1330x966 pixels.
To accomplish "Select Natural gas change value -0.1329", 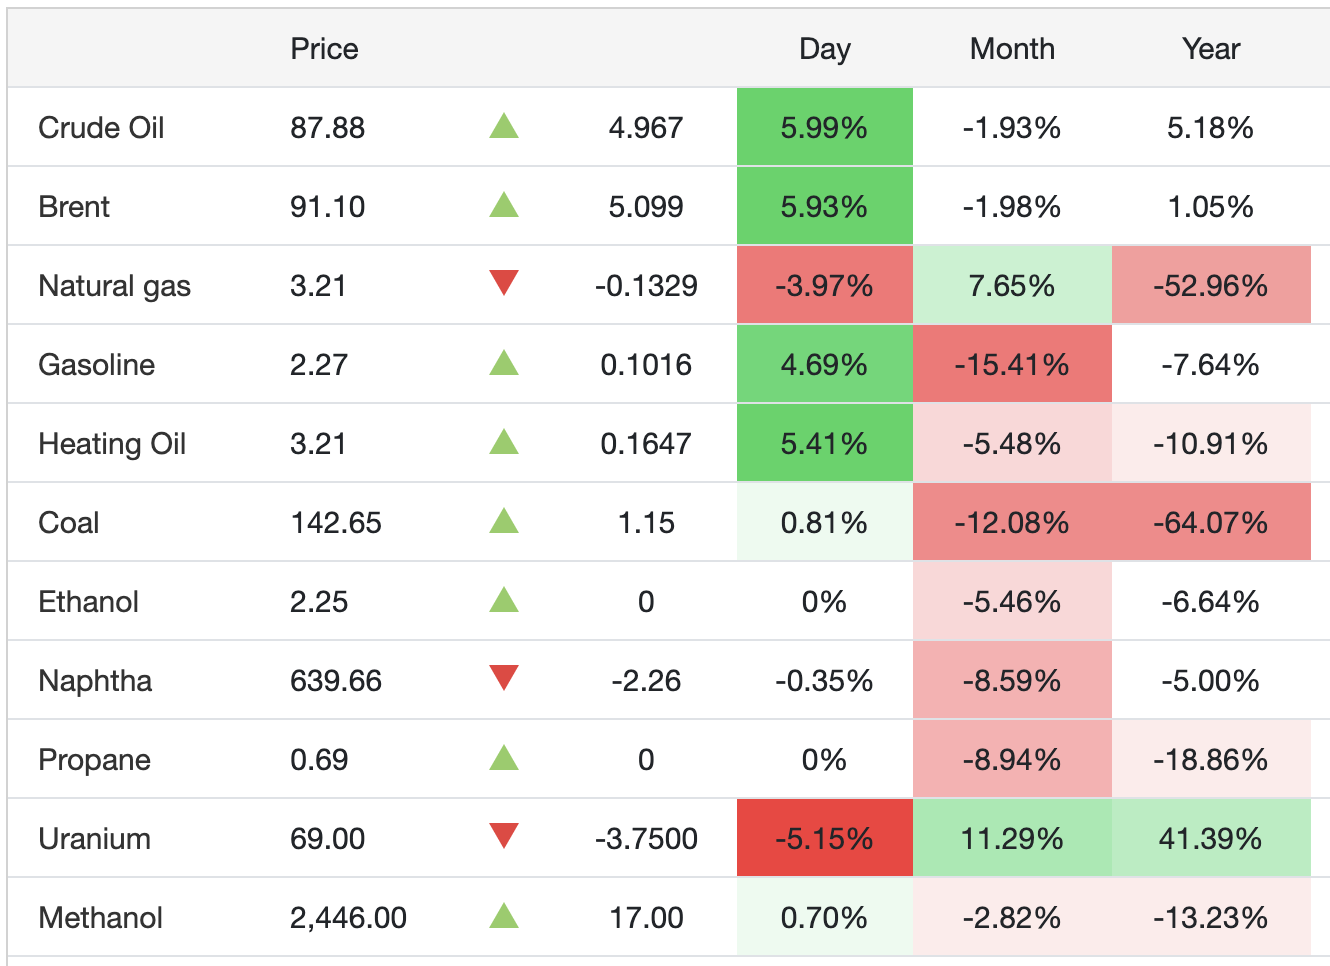I will (x=646, y=286).
